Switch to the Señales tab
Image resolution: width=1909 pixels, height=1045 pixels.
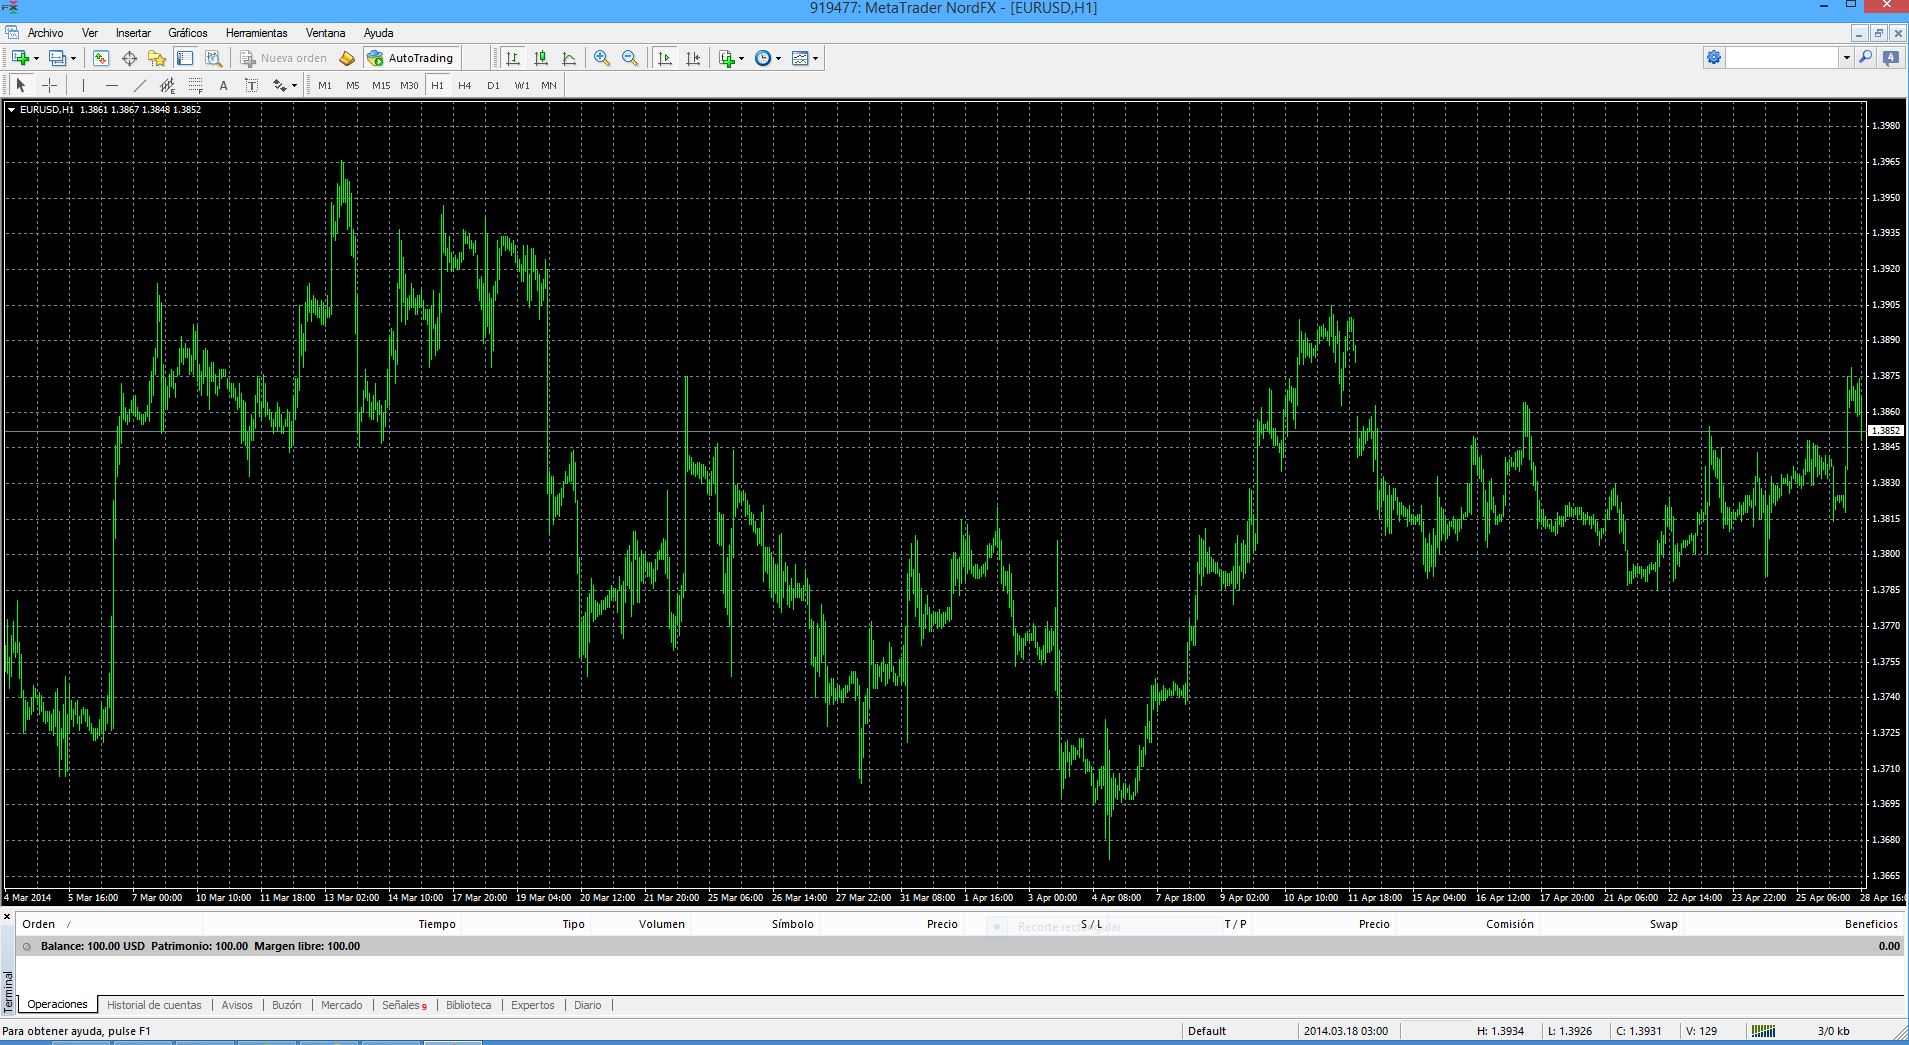(x=403, y=1005)
